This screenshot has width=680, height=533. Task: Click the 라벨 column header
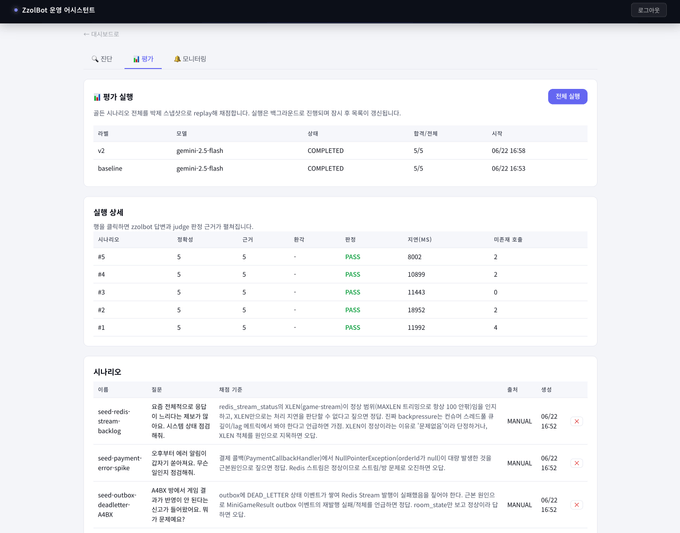click(x=103, y=134)
